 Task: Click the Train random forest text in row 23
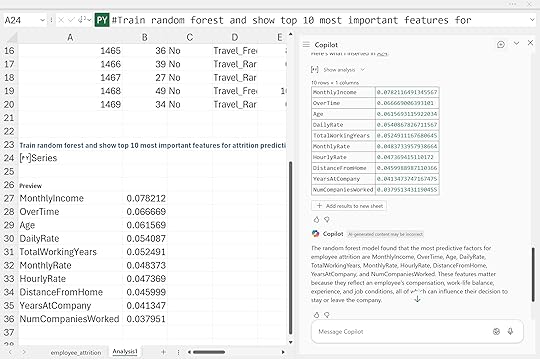tap(152, 145)
